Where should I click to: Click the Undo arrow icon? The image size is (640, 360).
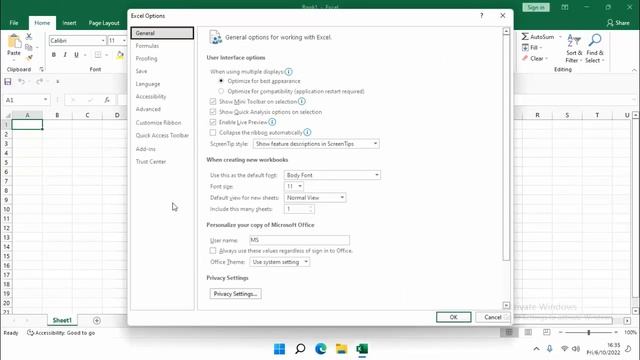pyautogui.click(x=21, y=82)
